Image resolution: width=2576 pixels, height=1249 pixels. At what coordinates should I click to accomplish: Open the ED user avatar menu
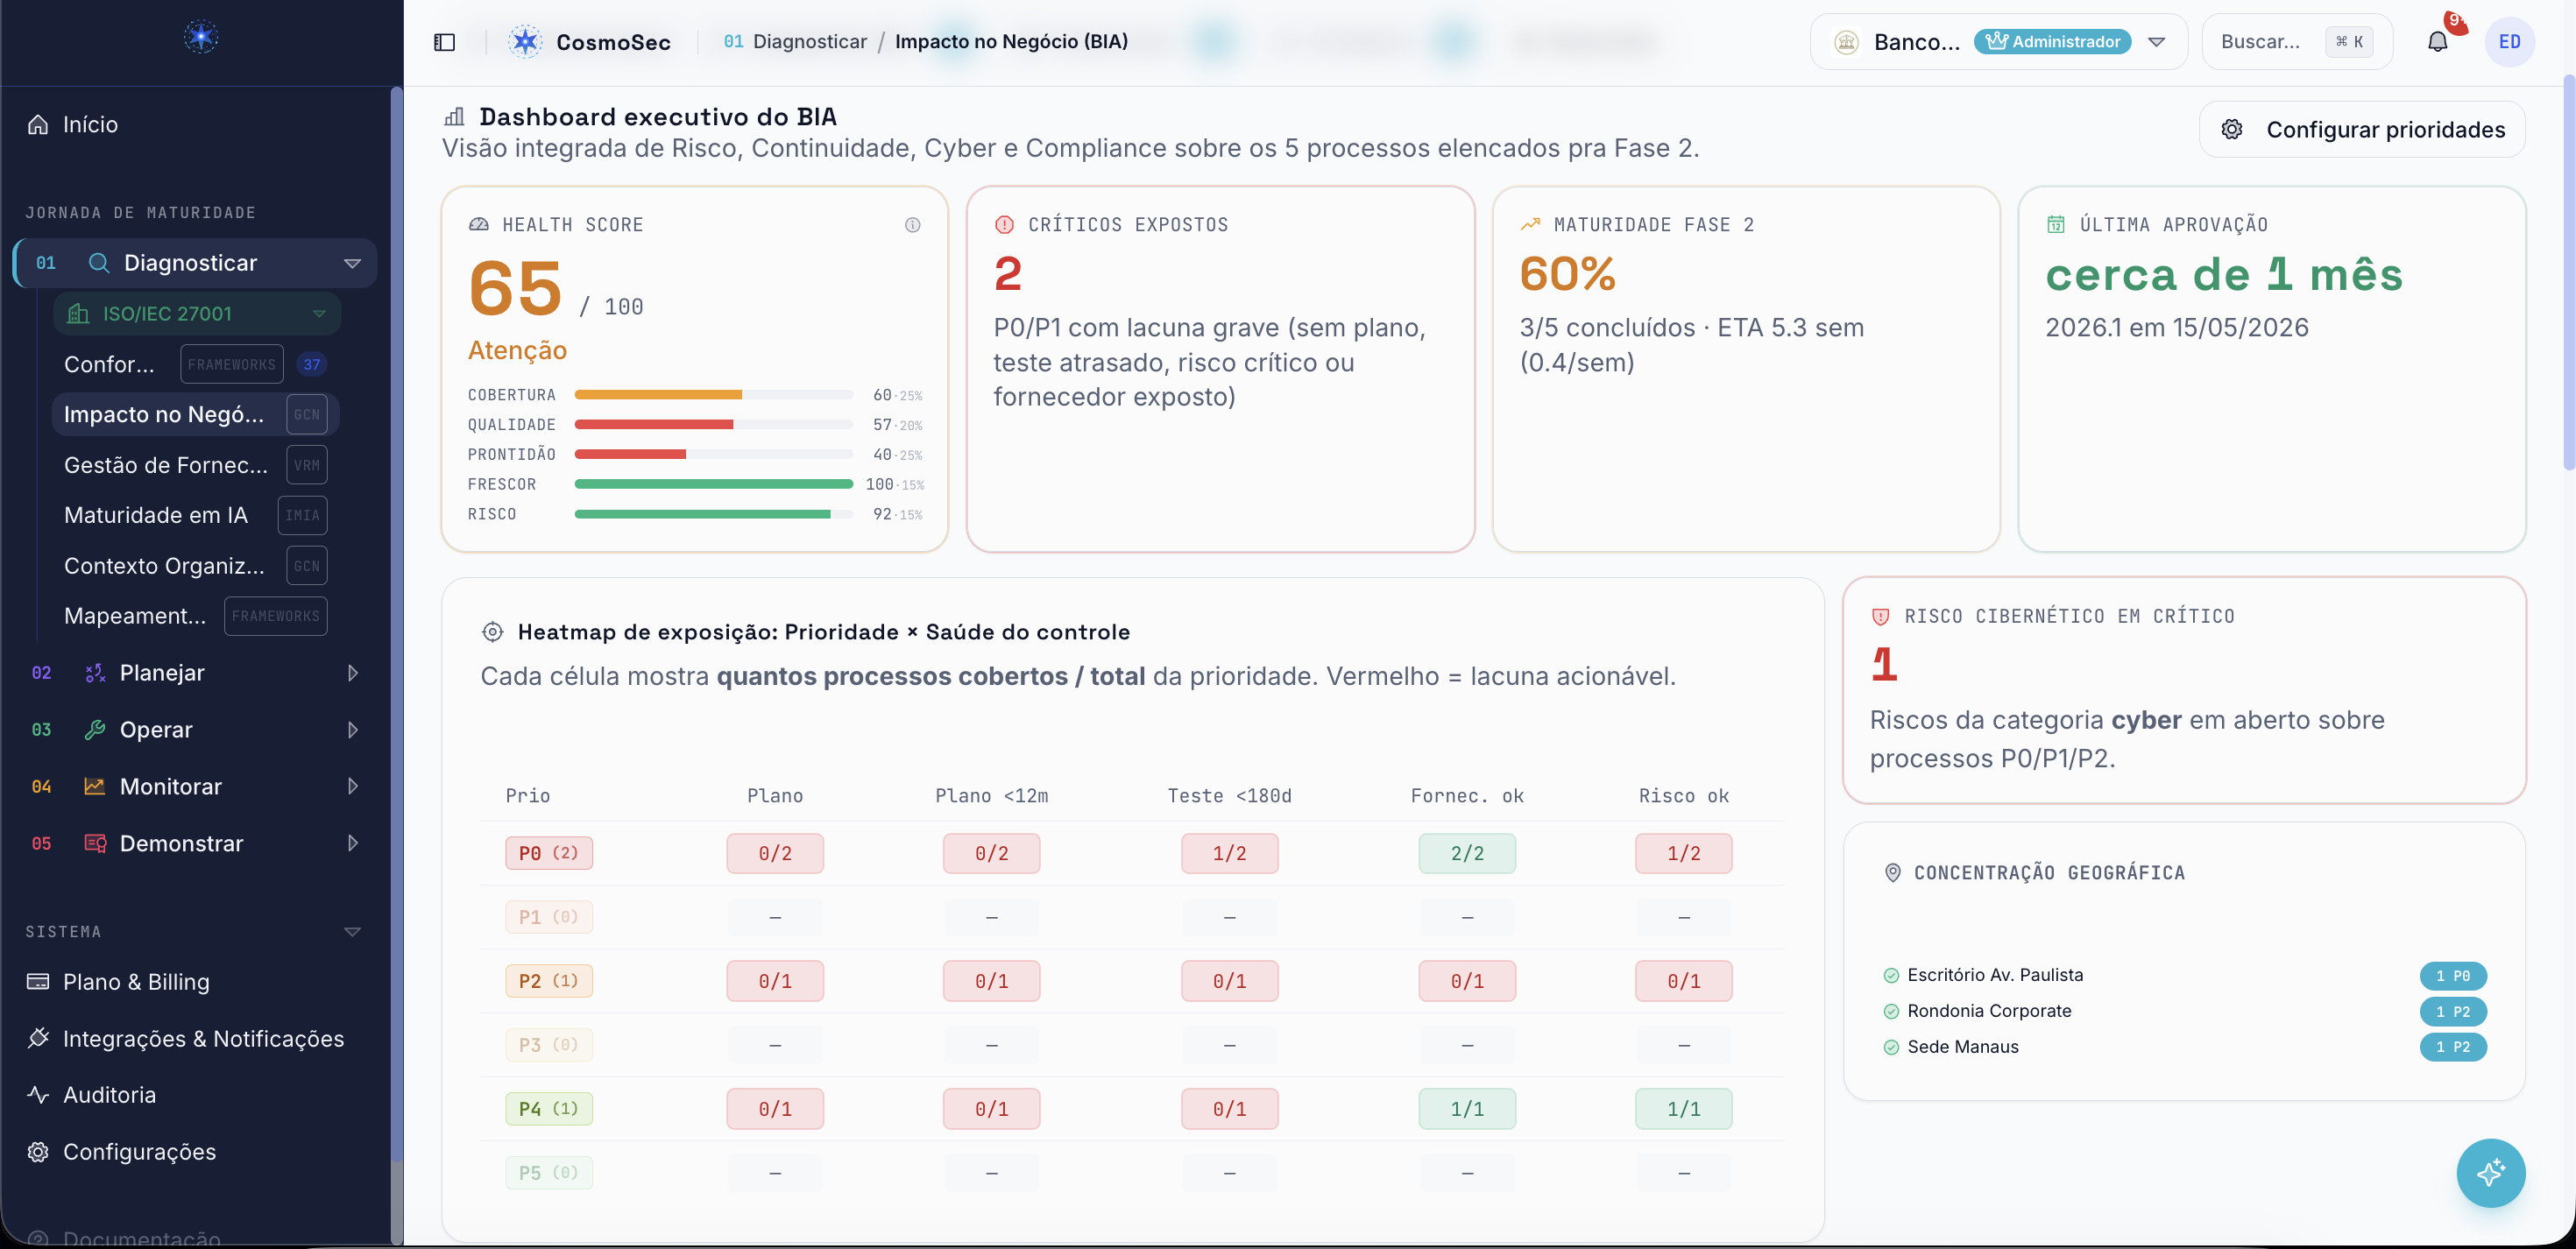pyautogui.click(x=2509, y=42)
